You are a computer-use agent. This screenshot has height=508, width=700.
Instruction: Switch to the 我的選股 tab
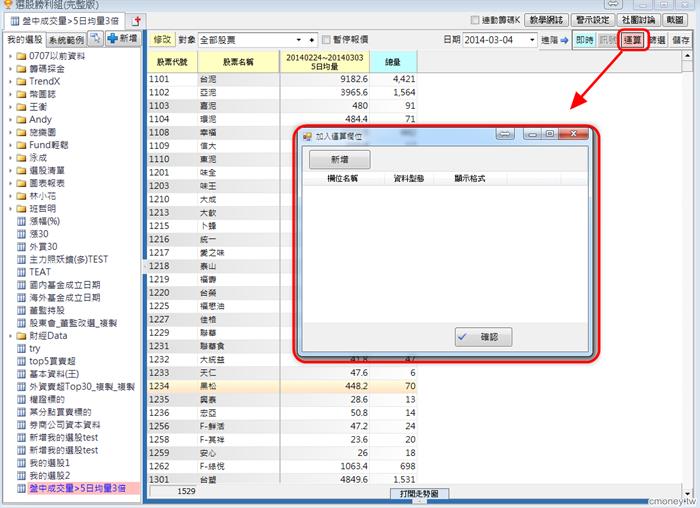(x=25, y=39)
